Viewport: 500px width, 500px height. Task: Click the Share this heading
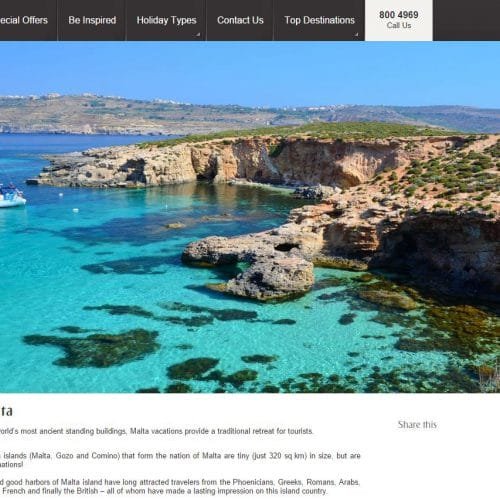417,425
